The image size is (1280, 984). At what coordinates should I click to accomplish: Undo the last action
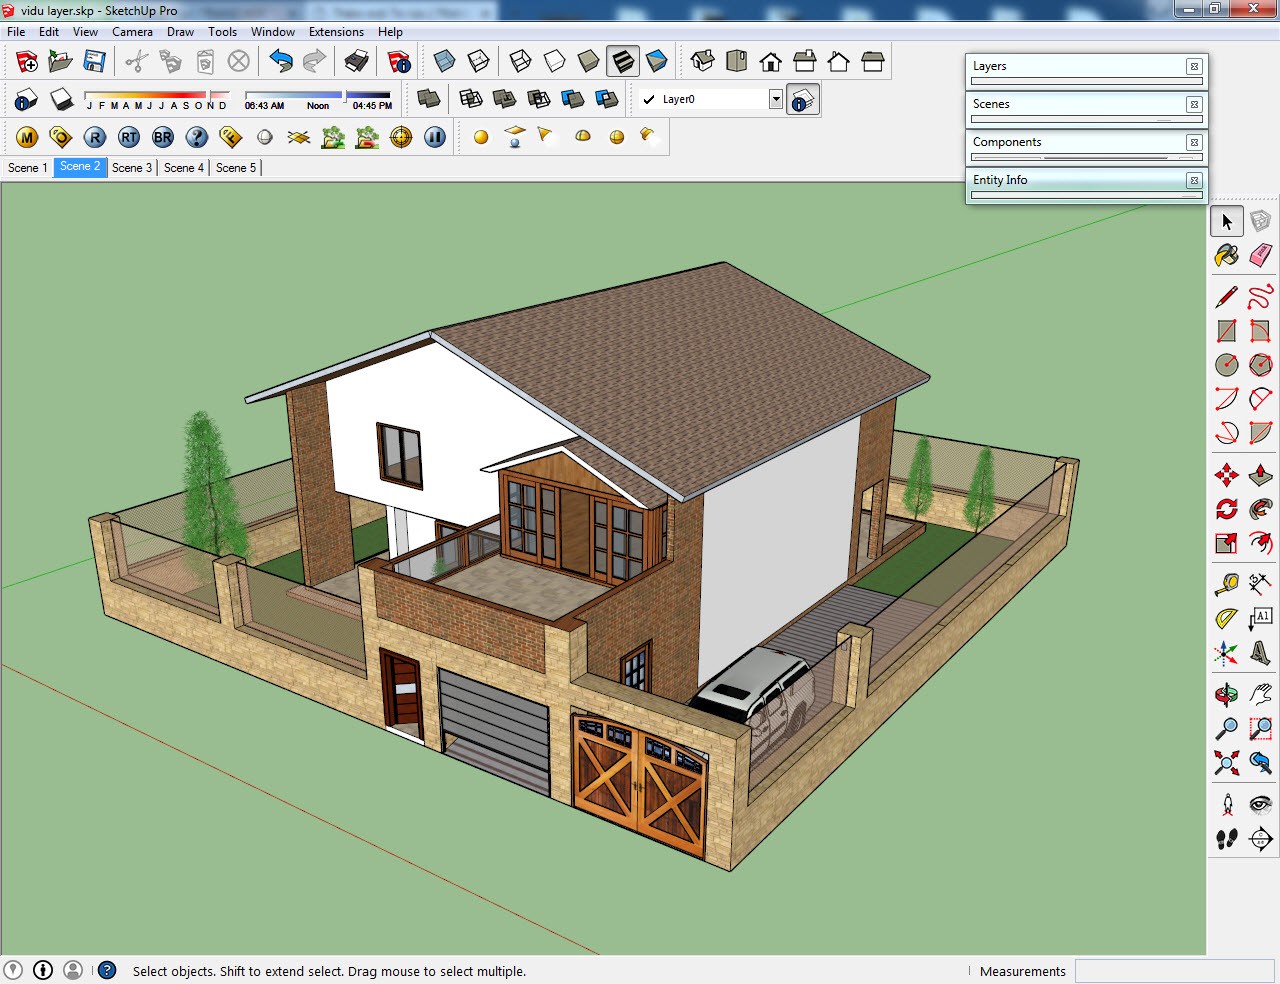point(281,62)
